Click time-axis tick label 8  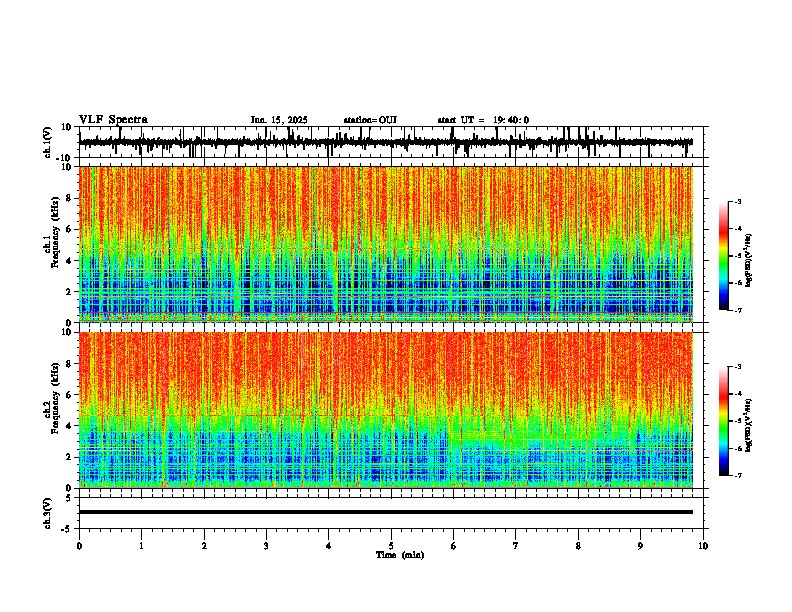(x=578, y=546)
